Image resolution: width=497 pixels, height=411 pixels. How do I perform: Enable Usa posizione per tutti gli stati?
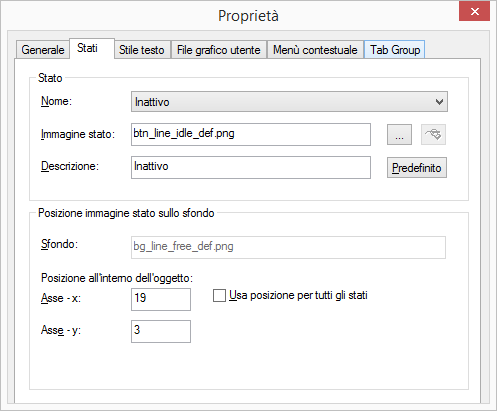coord(219,296)
